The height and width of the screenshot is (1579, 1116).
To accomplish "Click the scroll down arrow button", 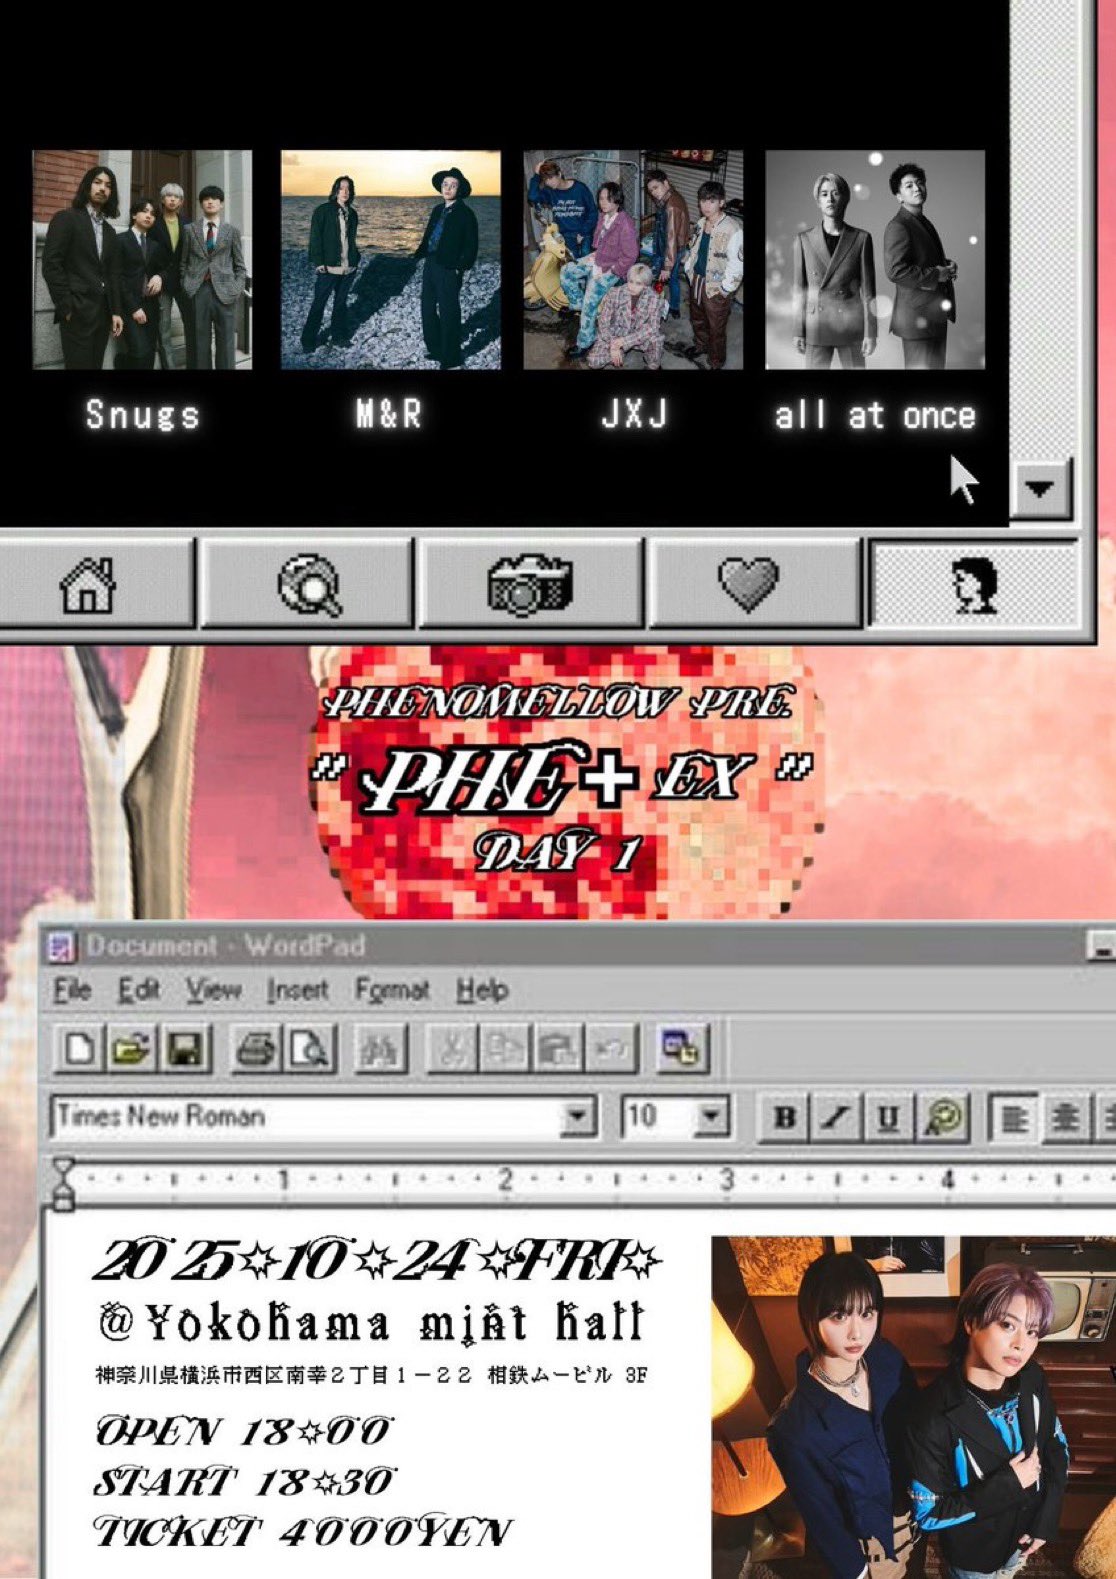I will pos(1040,488).
